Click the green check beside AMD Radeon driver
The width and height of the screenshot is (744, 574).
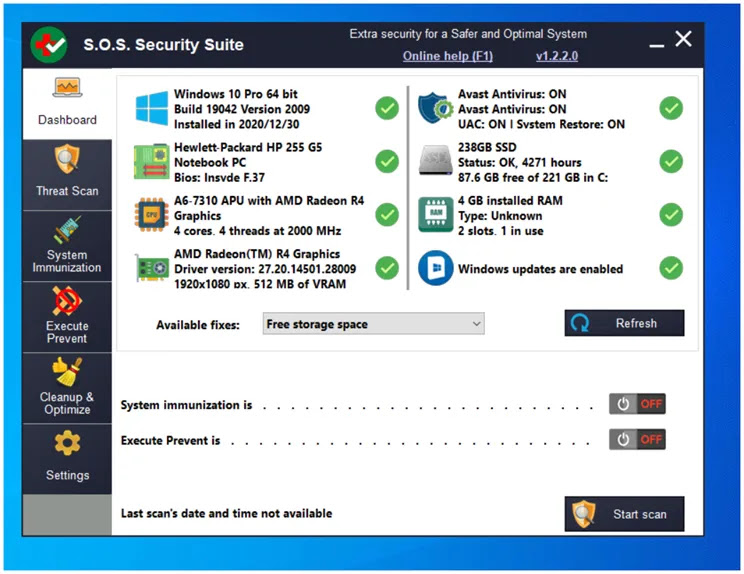387,268
